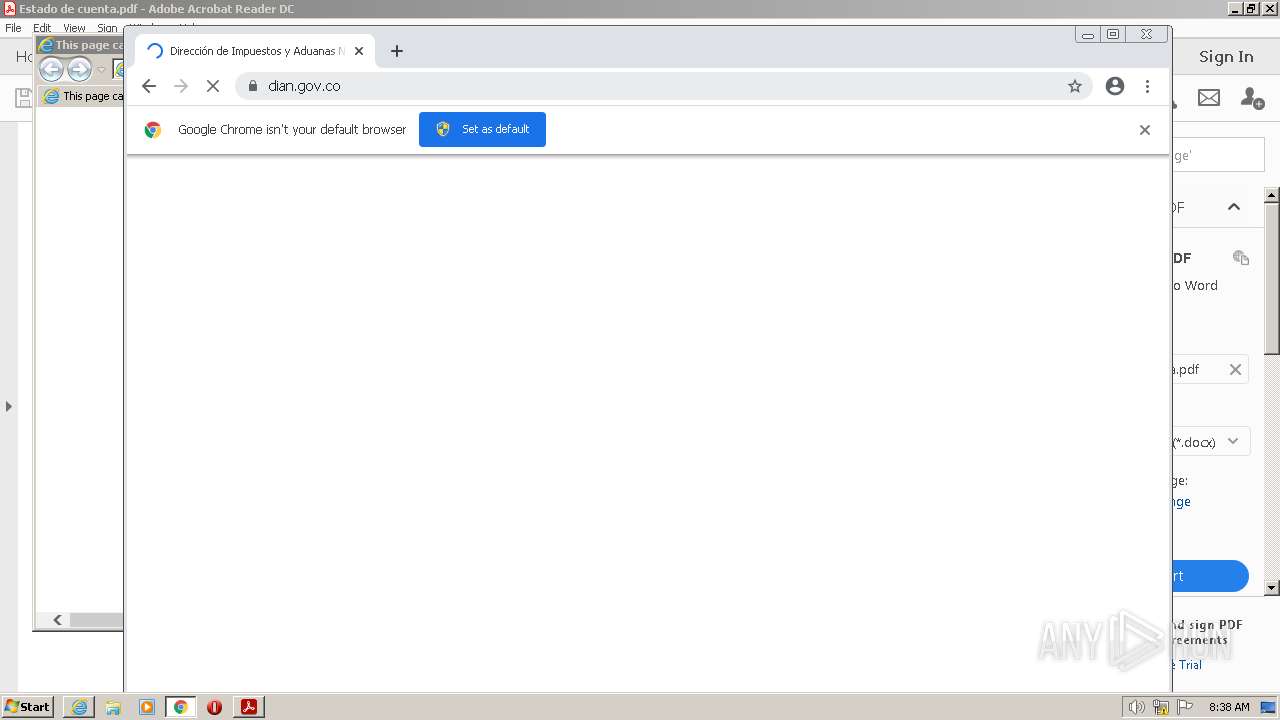Stop loading the dian.gov.co page
Screen dimensions: 1280x720
(213, 86)
